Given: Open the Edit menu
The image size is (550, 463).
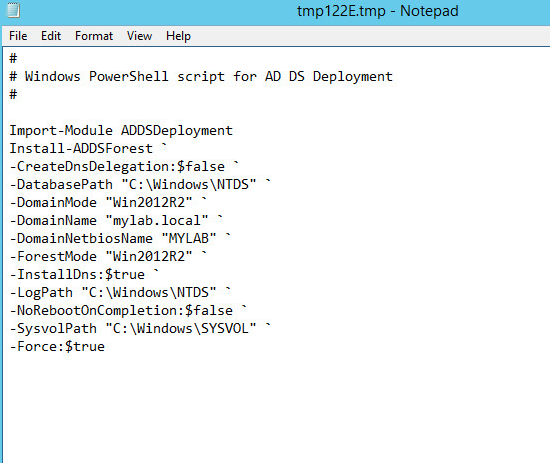Looking at the screenshot, I should pos(51,36).
